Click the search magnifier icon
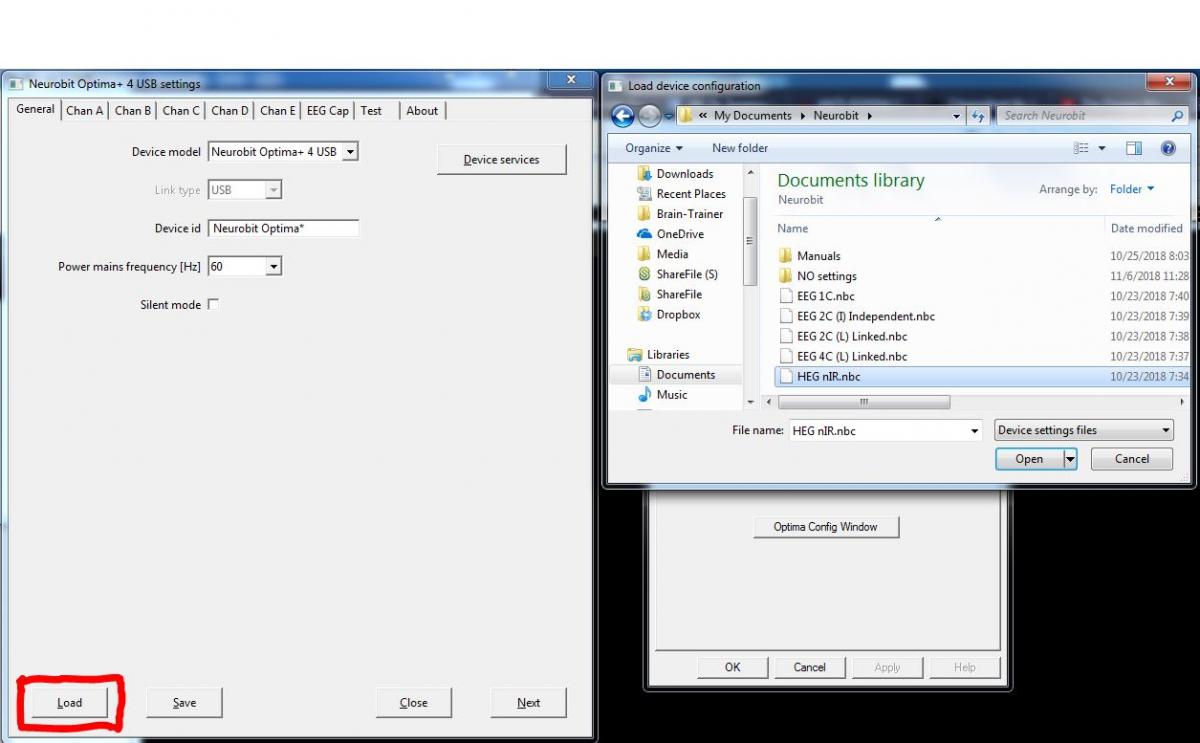This screenshot has width=1200, height=743. pos(1177,116)
